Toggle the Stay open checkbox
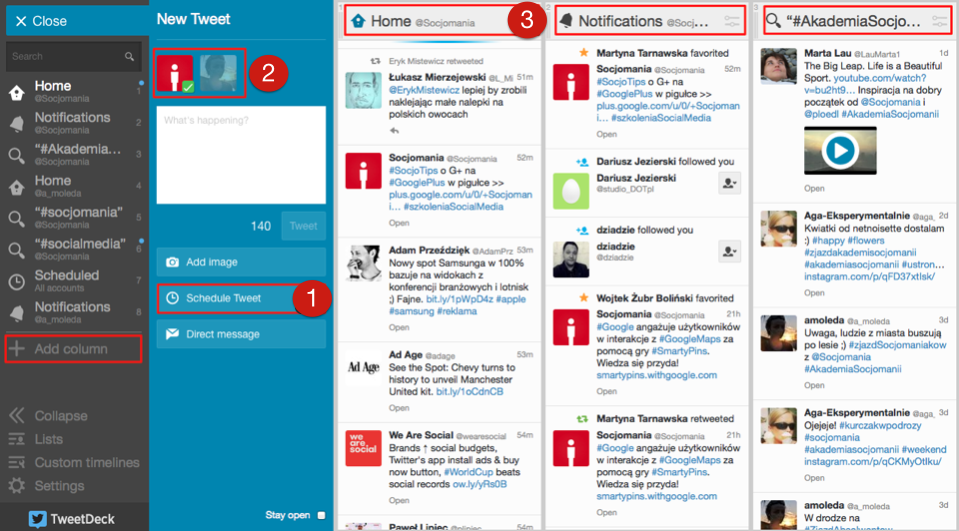The width and height of the screenshot is (959, 531). pos(322,516)
